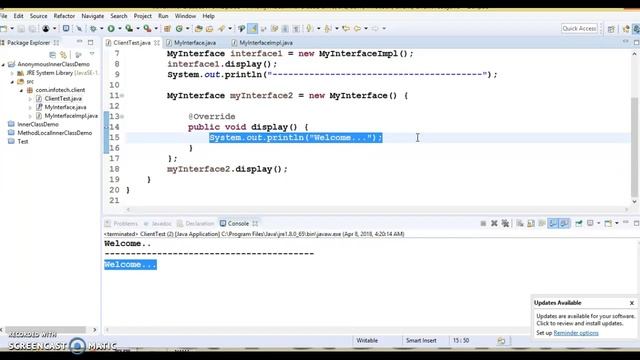Open Reminder options link
This screenshot has height=360, width=640.
[x=576, y=333]
